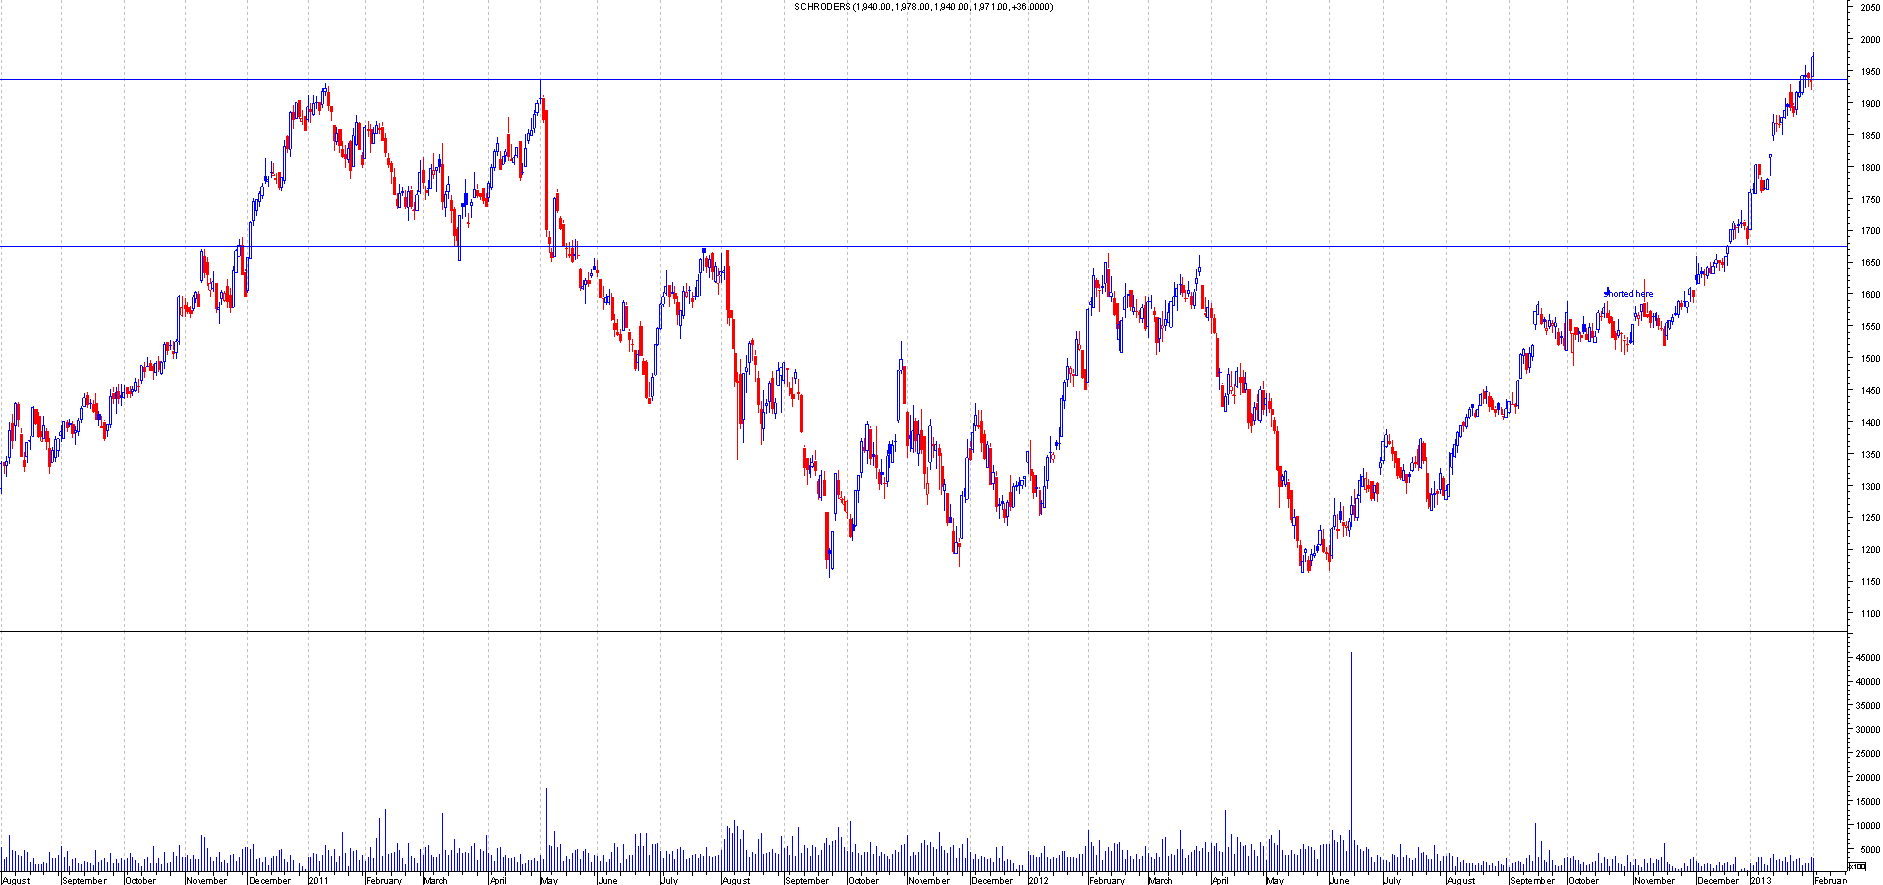Image resolution: width=1883 pixels, height=885 pixels.
Task: Click the SCHRODERS chart title text
Action: (x=923, y=7)
